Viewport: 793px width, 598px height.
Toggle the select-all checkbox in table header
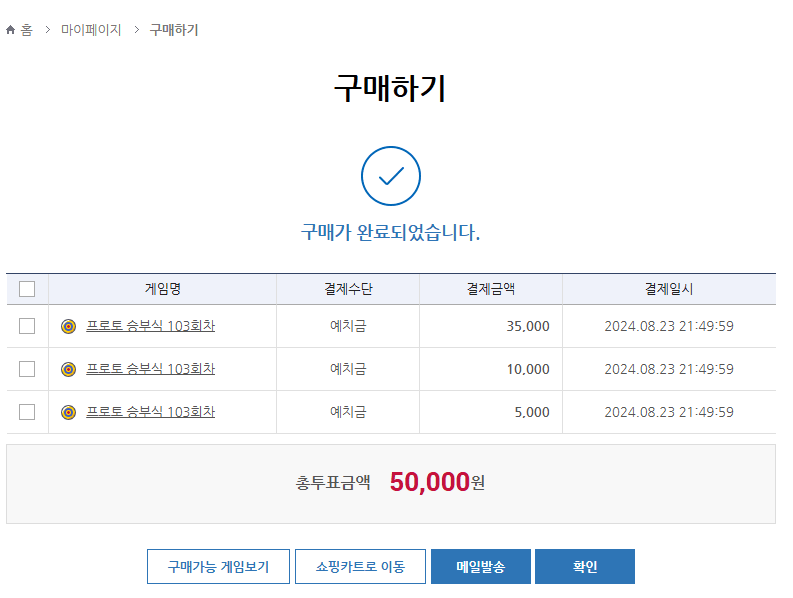[27, 289]
